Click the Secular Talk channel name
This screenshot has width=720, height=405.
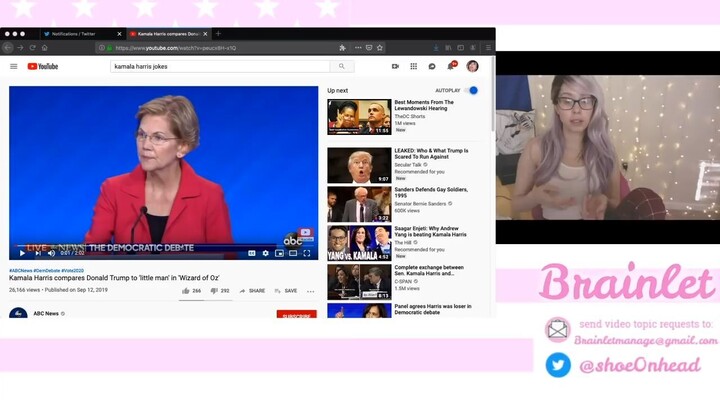[x=408, y=164]
